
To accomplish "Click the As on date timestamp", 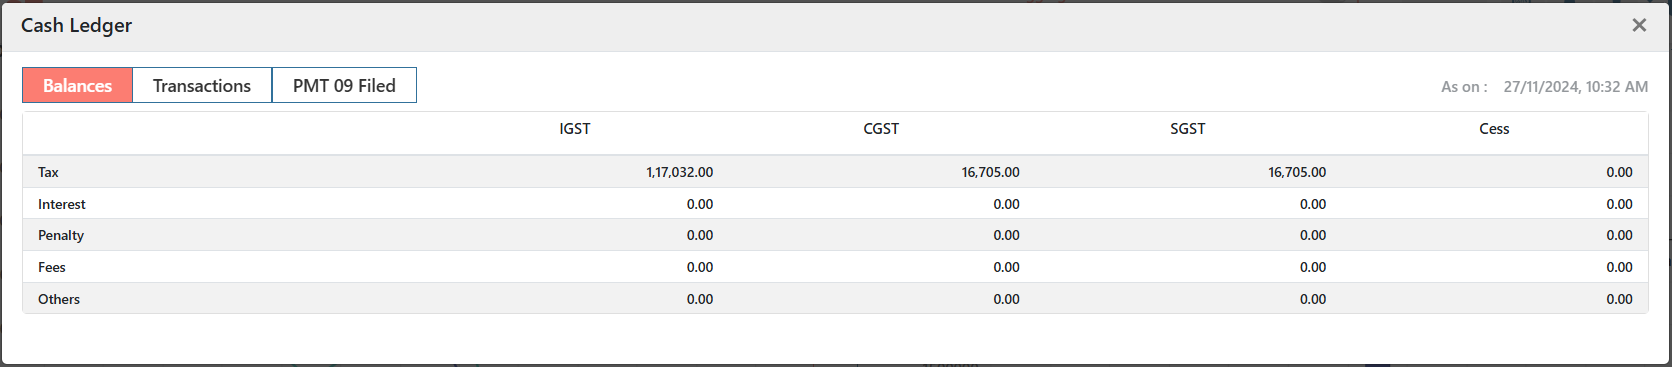I will pos(1576,87).
